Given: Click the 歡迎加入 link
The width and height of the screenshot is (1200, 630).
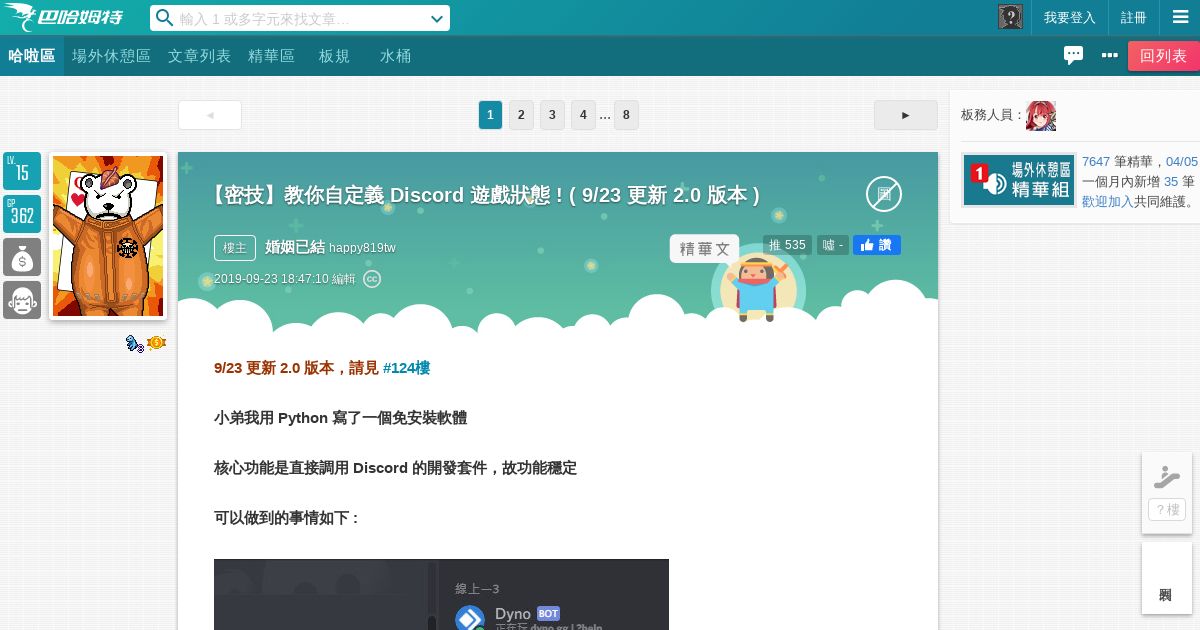Looking at the screenshot, I should coord(1107,201).
